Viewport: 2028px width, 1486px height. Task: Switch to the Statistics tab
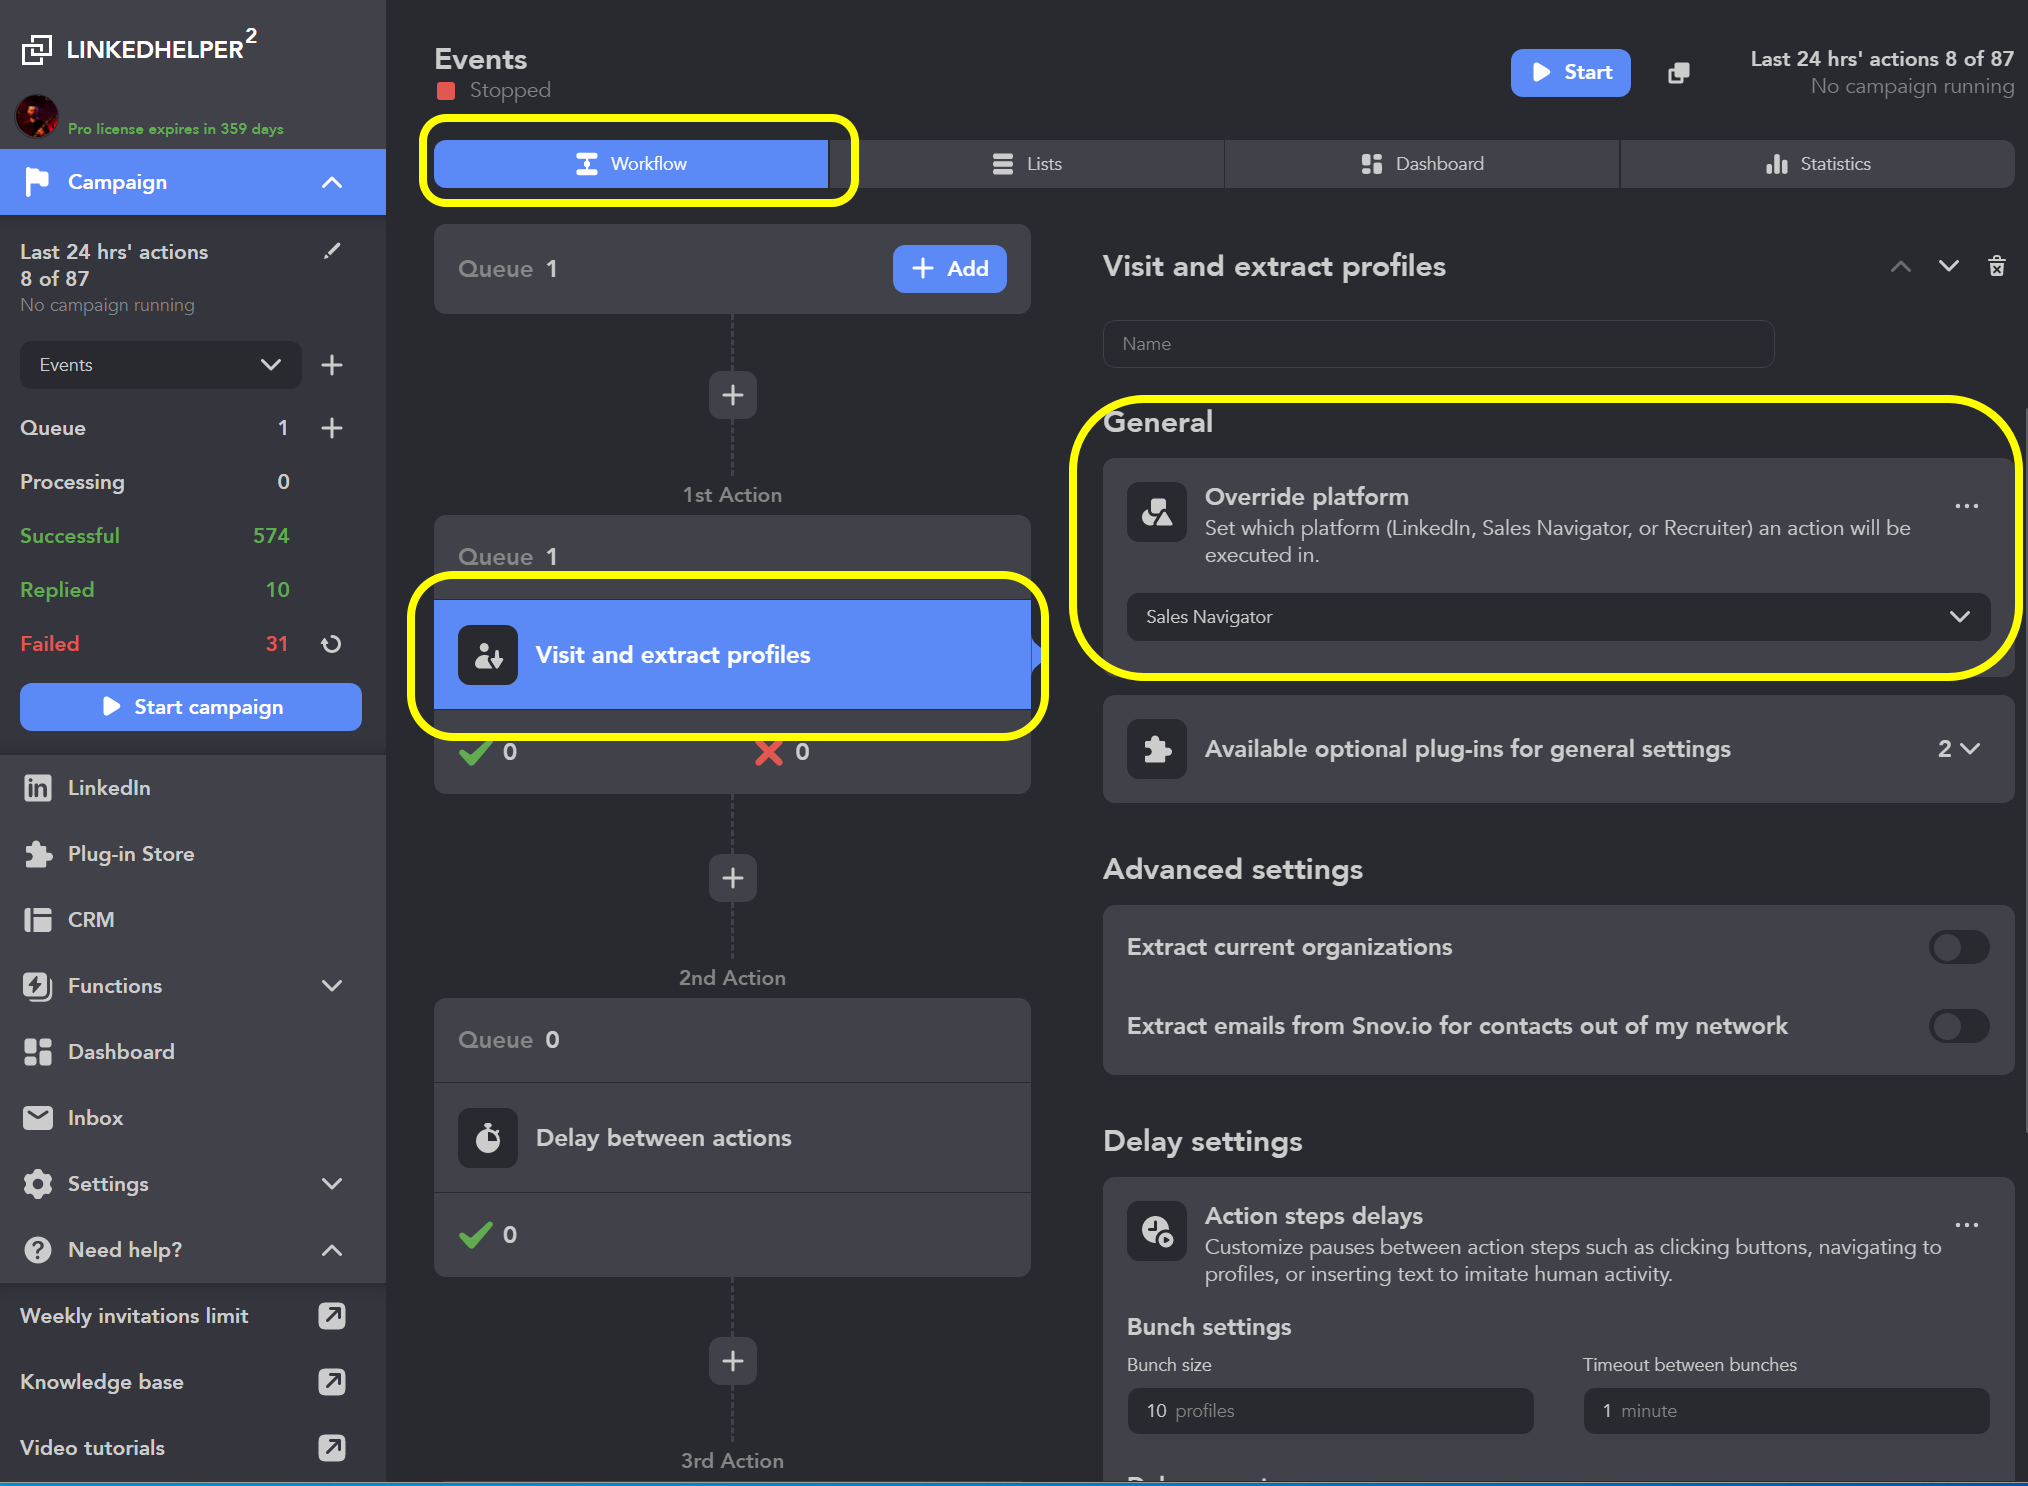coord(1817,164)
